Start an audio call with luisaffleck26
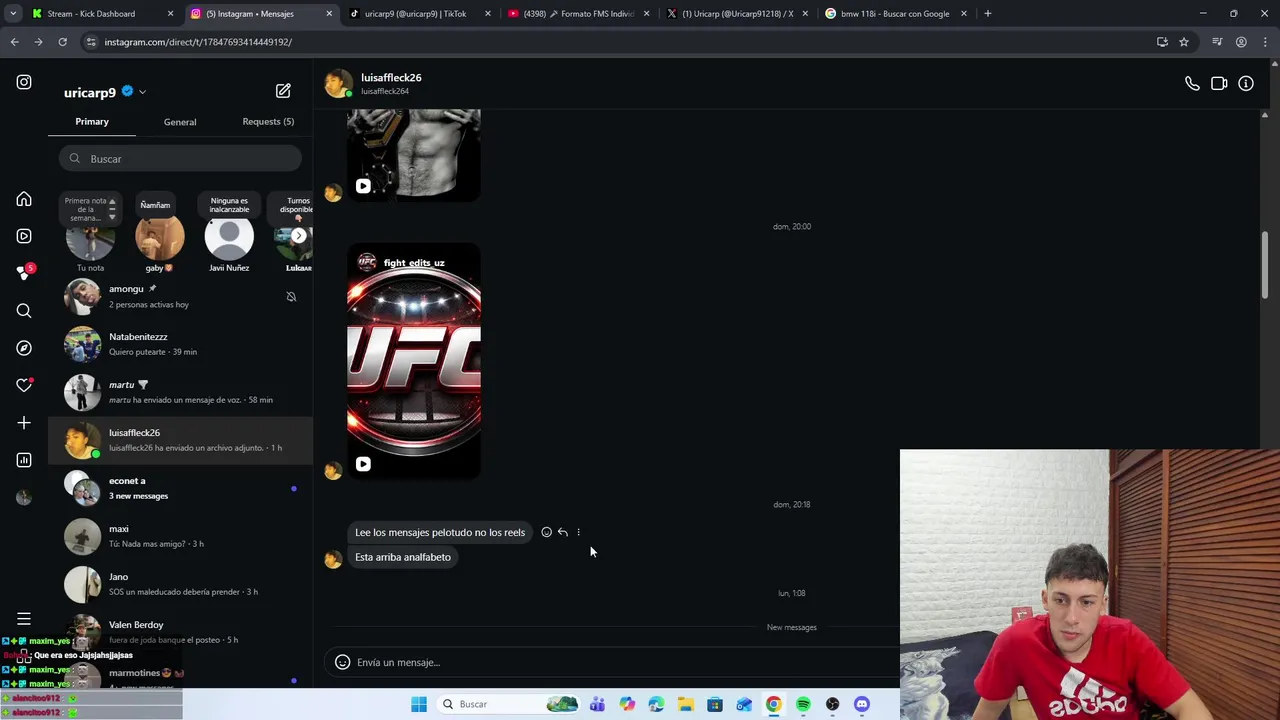 pos(1192,84)
